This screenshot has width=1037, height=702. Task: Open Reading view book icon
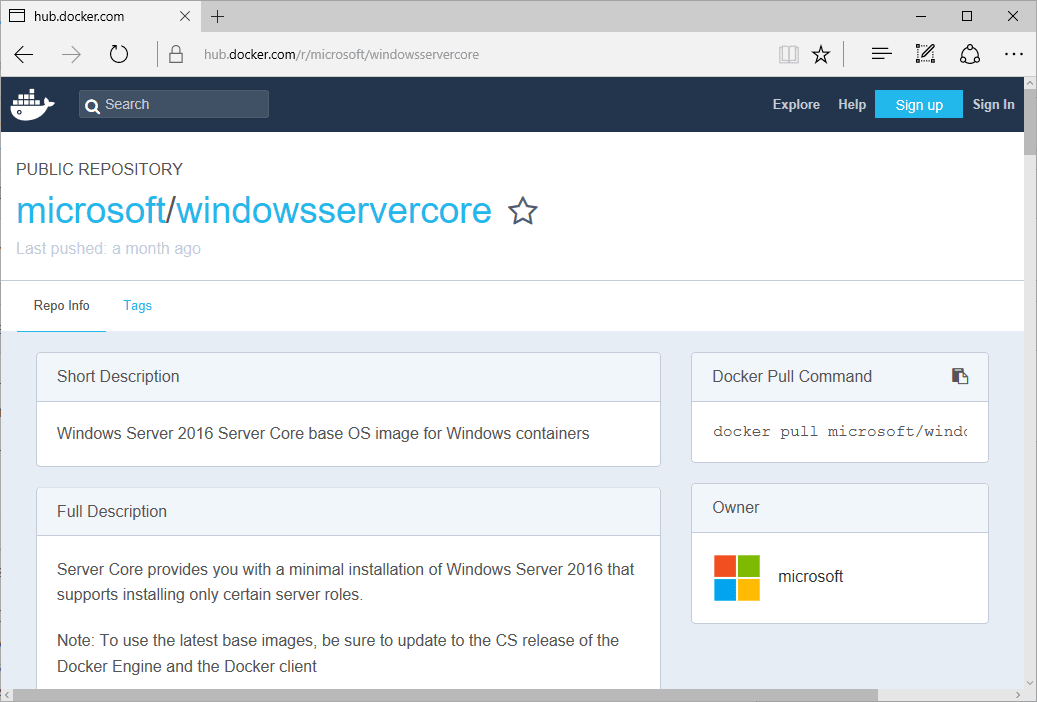[x=788, y=54]
